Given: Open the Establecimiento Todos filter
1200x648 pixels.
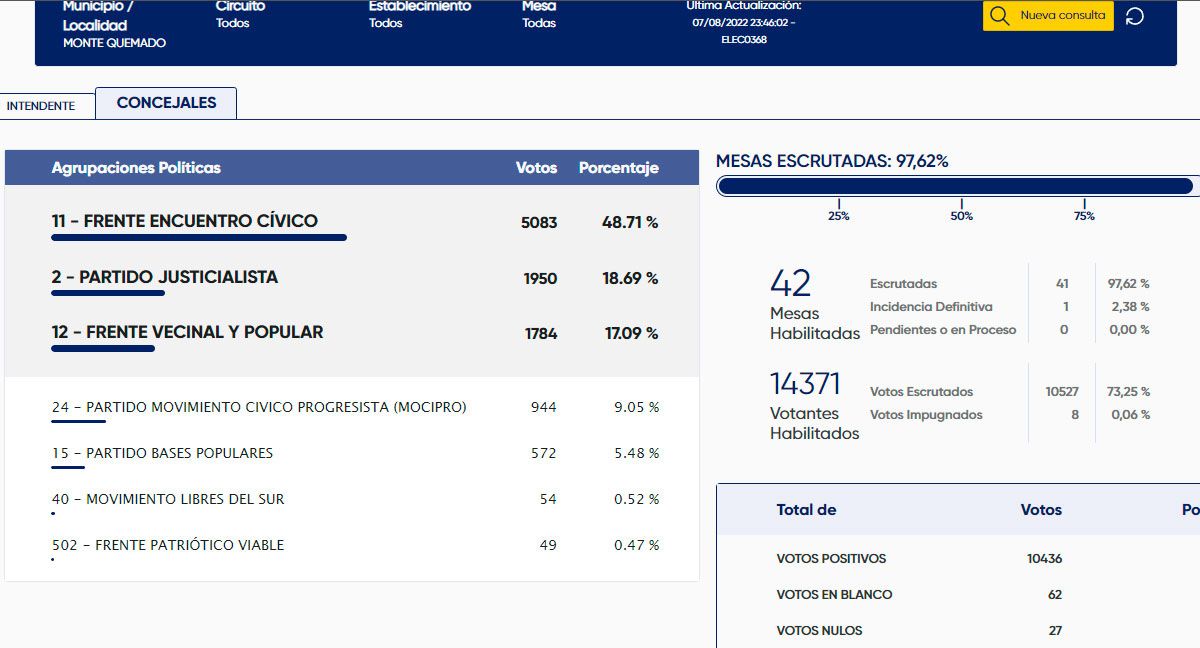Looking at the screenshot, I should 419,15.
